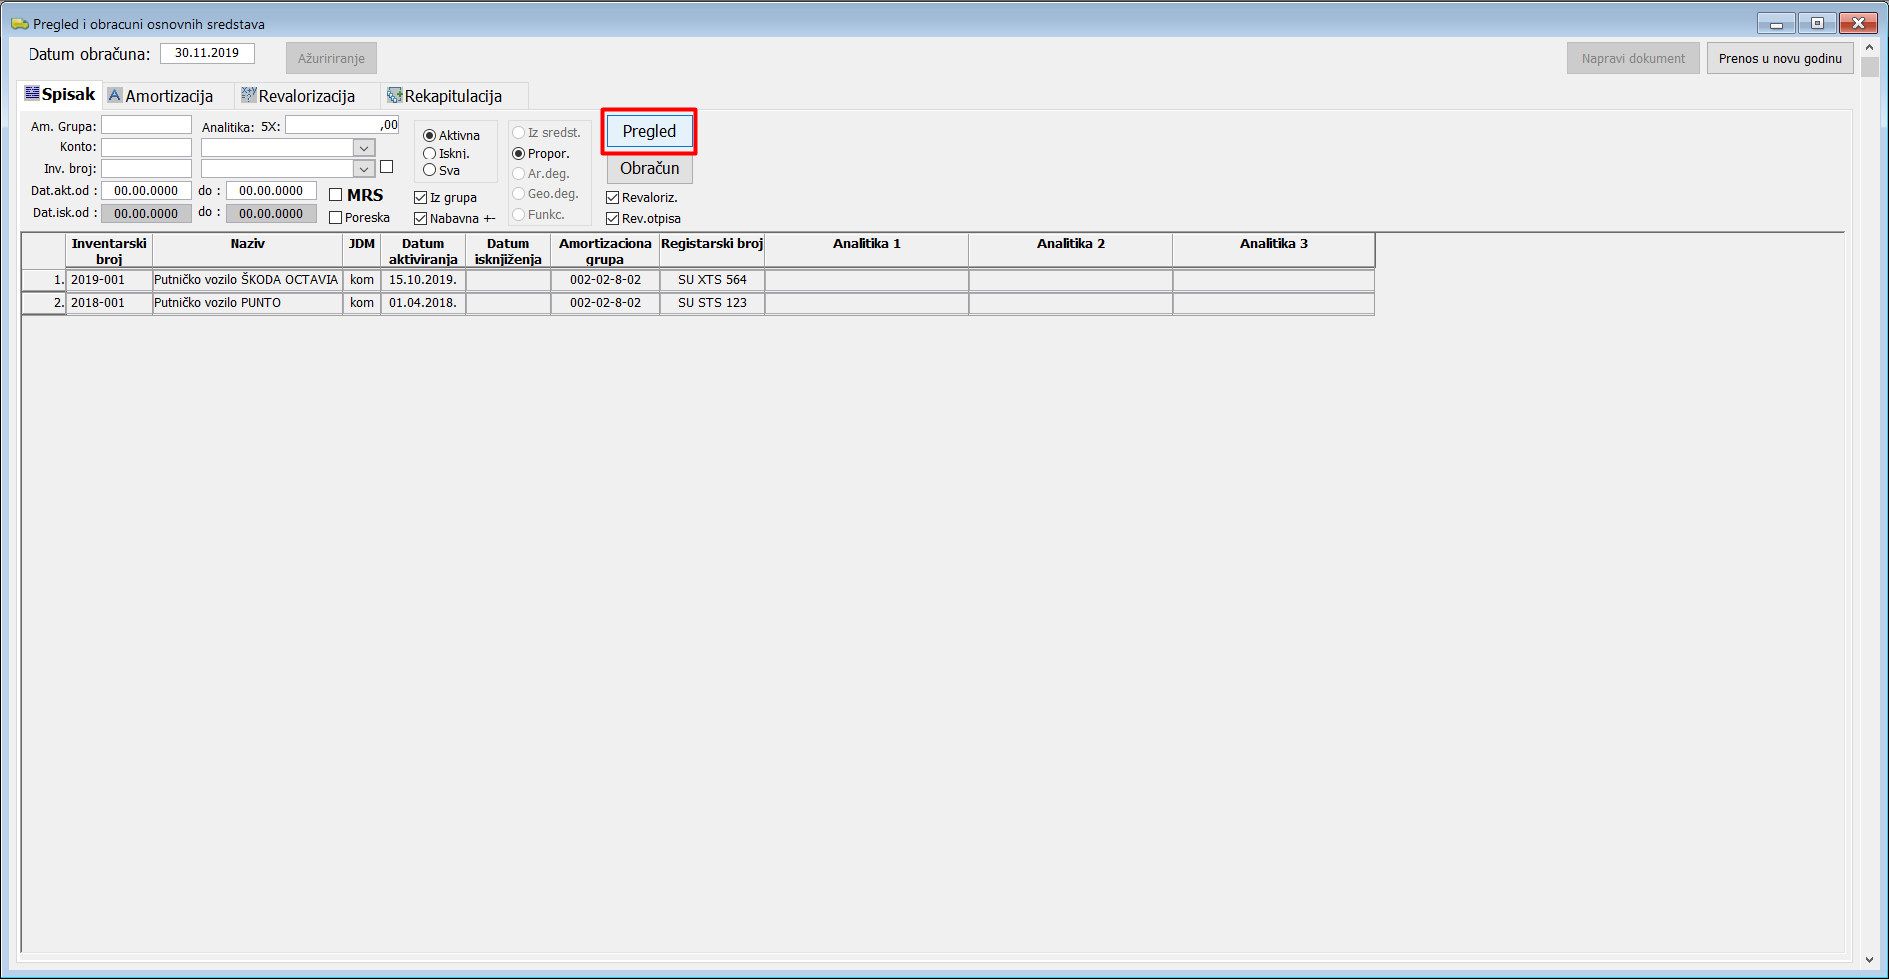Click Prenos u novu godinu button

1779,59
